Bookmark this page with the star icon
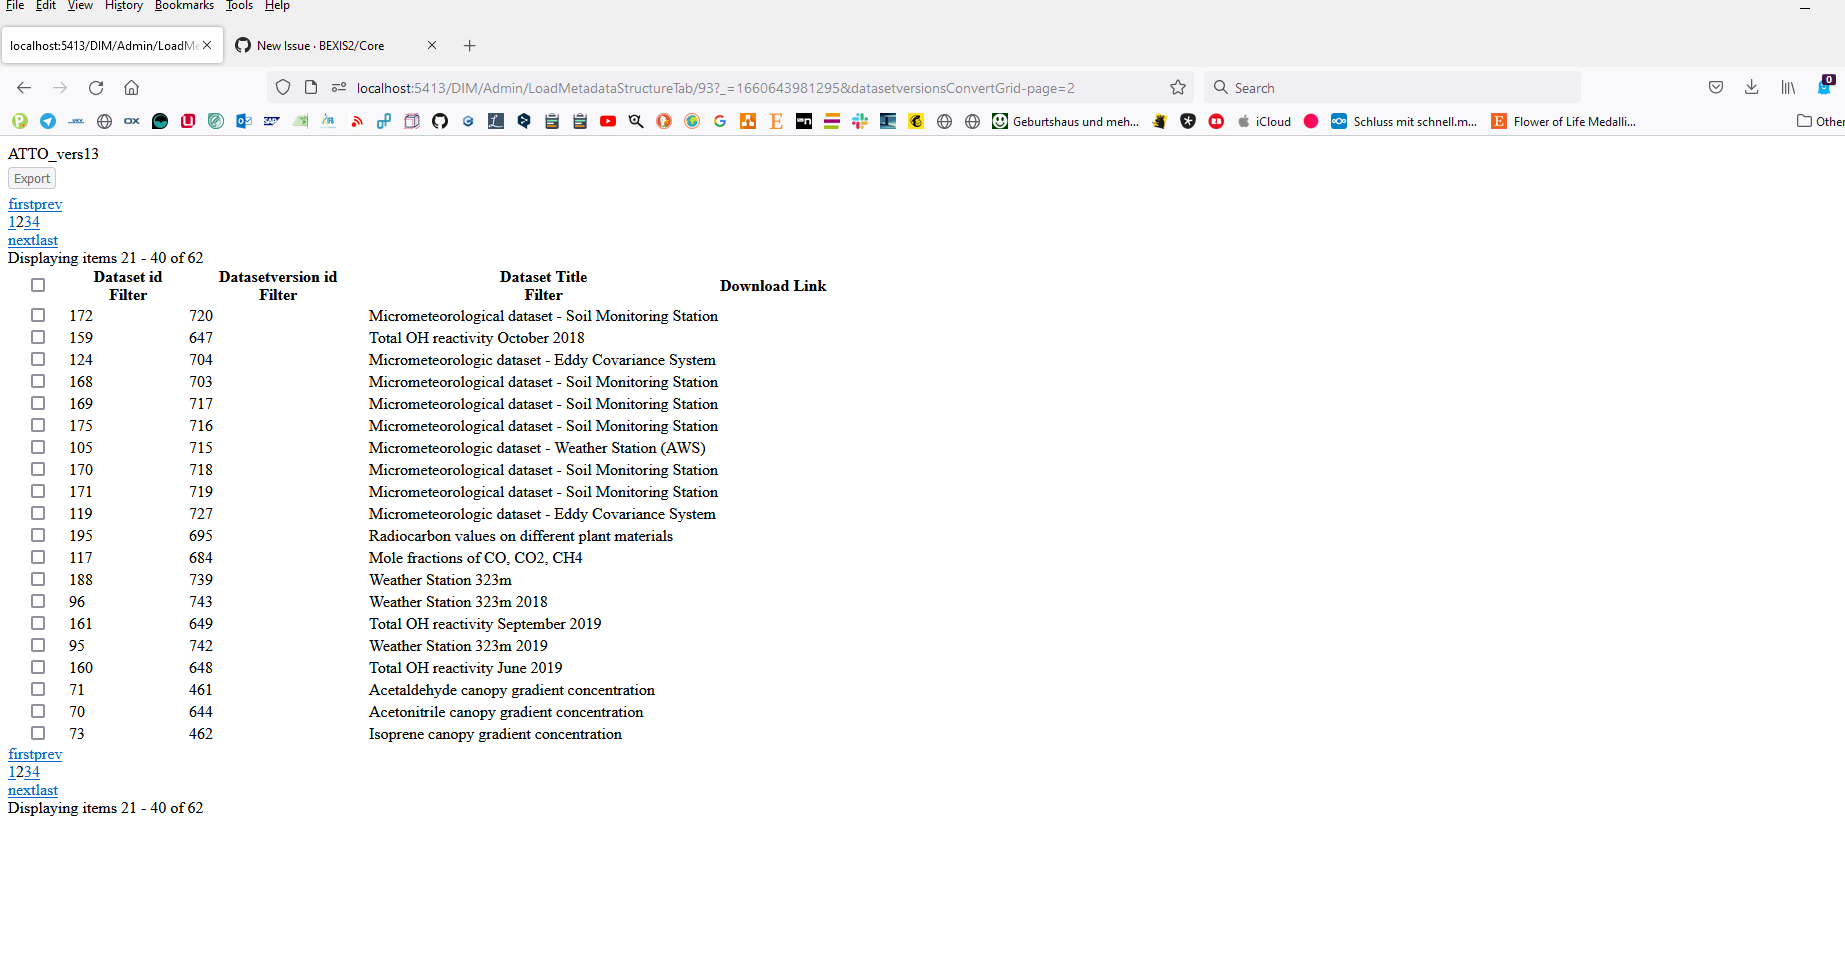Viewport: 1845px width, 953px height. (x=1178, y=88)
